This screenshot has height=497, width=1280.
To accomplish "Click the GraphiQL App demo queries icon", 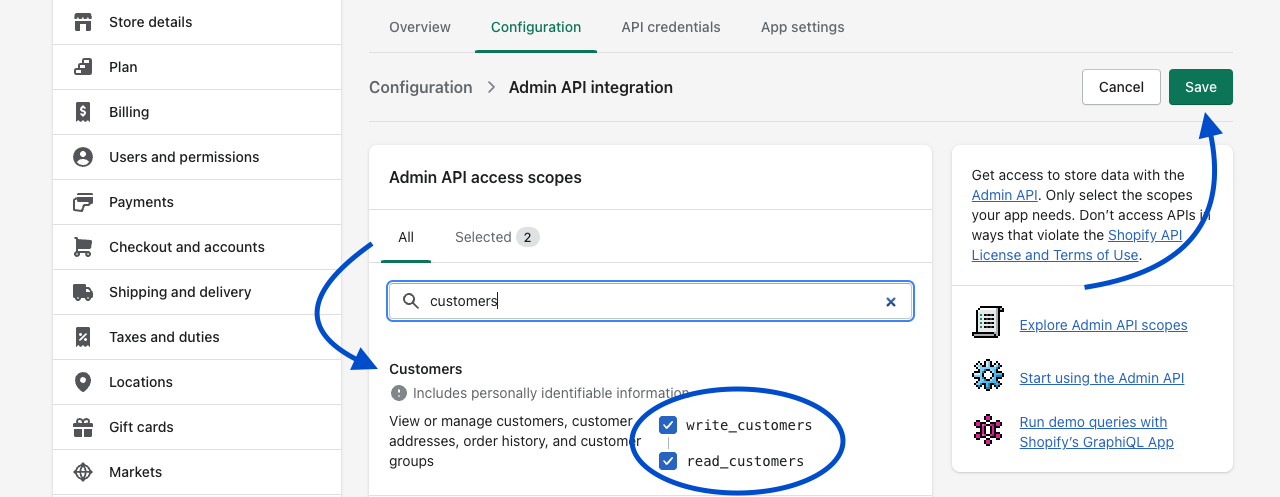I will pos(988,430).
